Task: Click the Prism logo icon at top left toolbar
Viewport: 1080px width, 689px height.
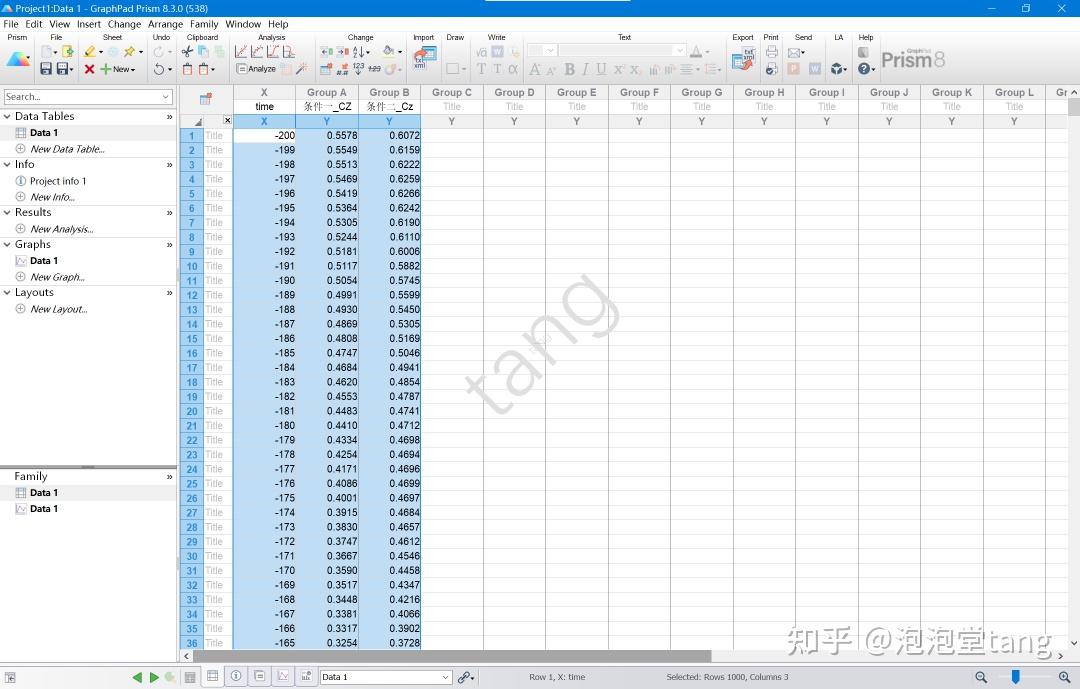Action: click(17, 60)
